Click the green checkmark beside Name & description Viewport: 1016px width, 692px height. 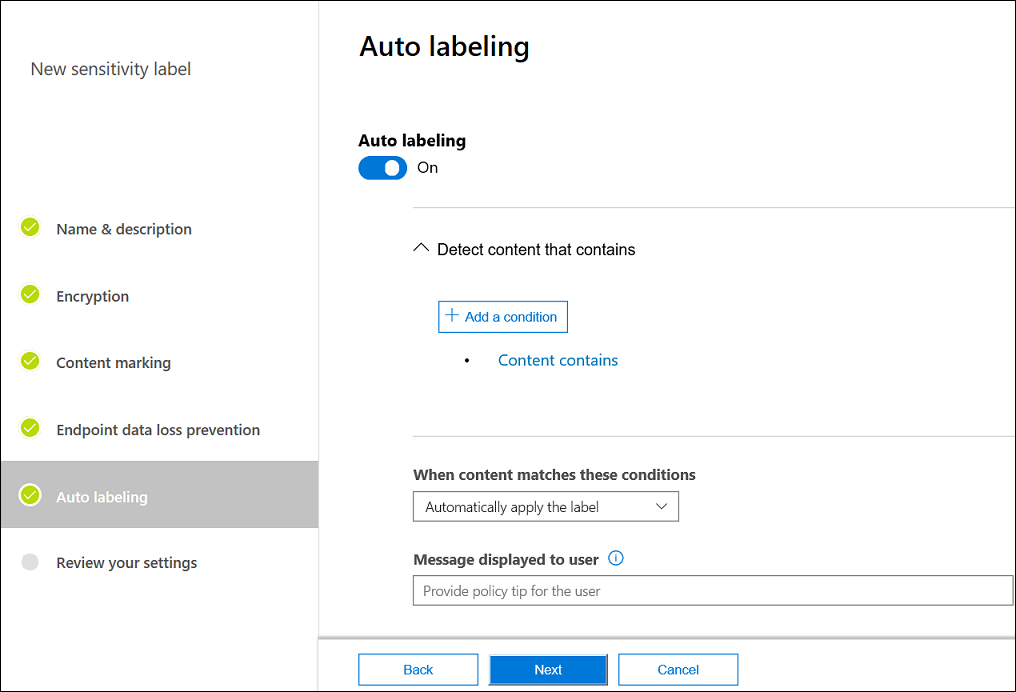pos(30,228)
